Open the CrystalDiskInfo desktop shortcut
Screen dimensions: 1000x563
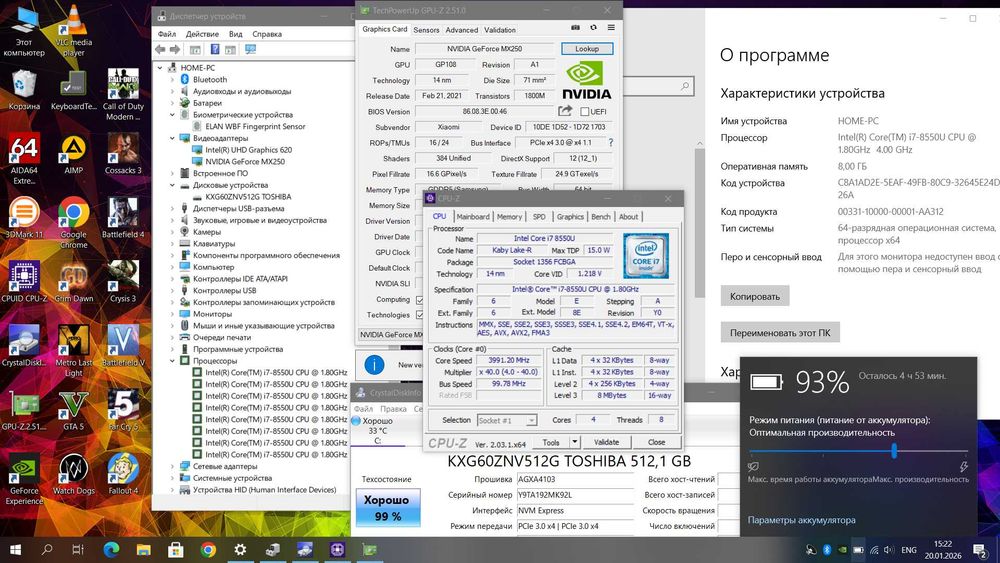24,346
